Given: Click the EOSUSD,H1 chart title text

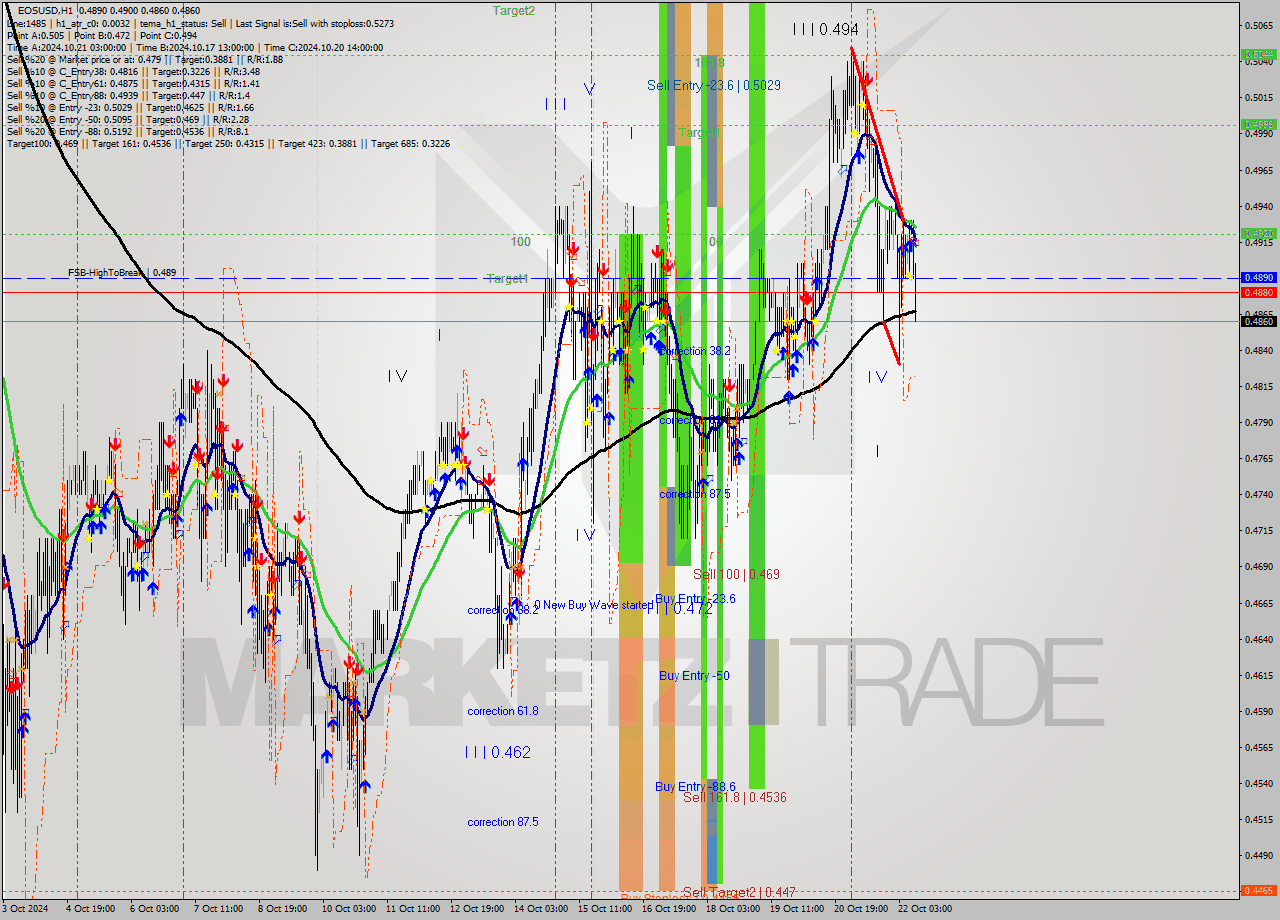Looking at the screenshot, I should (45, 9).
